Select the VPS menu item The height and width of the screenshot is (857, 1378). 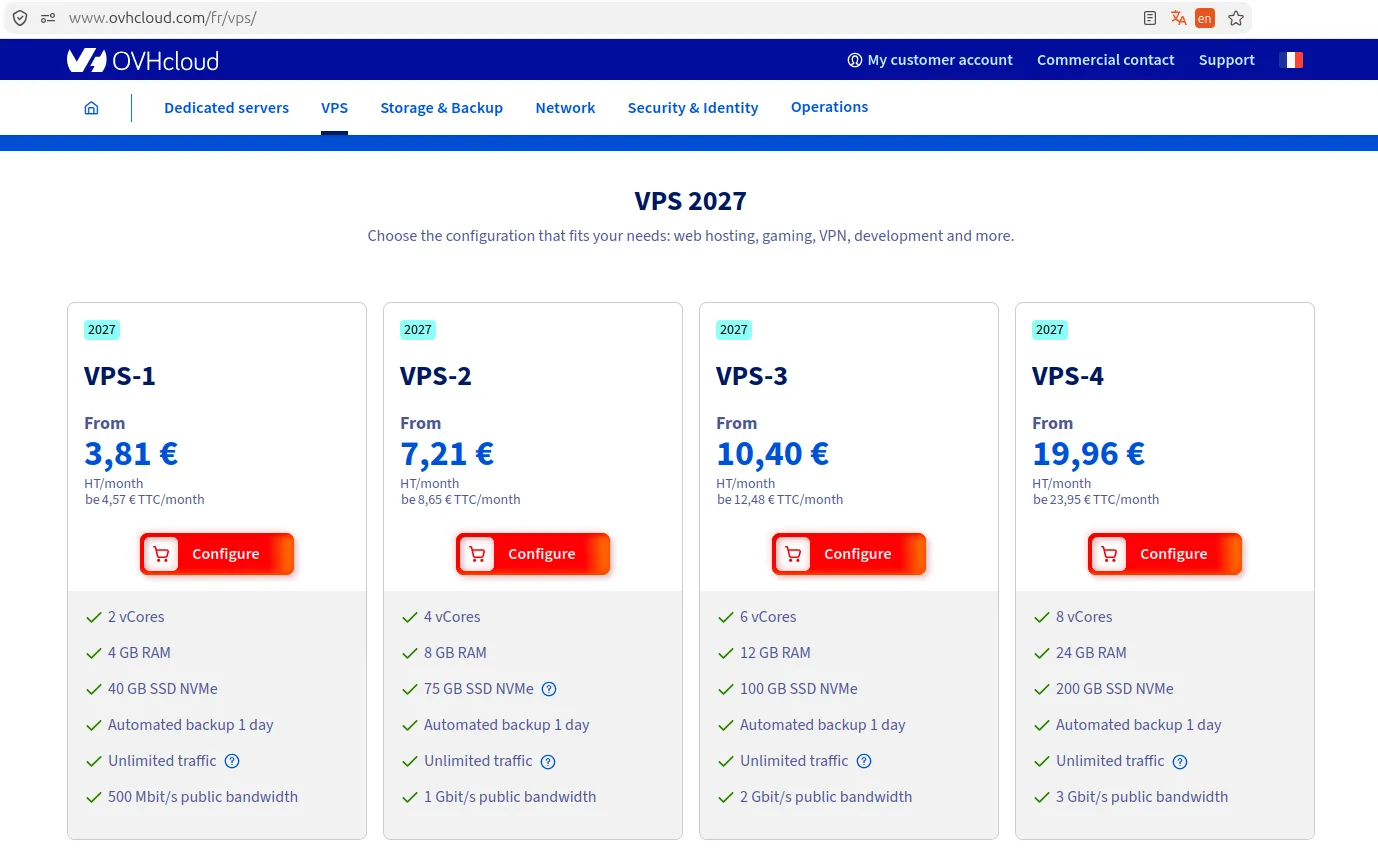coord(335,108)
